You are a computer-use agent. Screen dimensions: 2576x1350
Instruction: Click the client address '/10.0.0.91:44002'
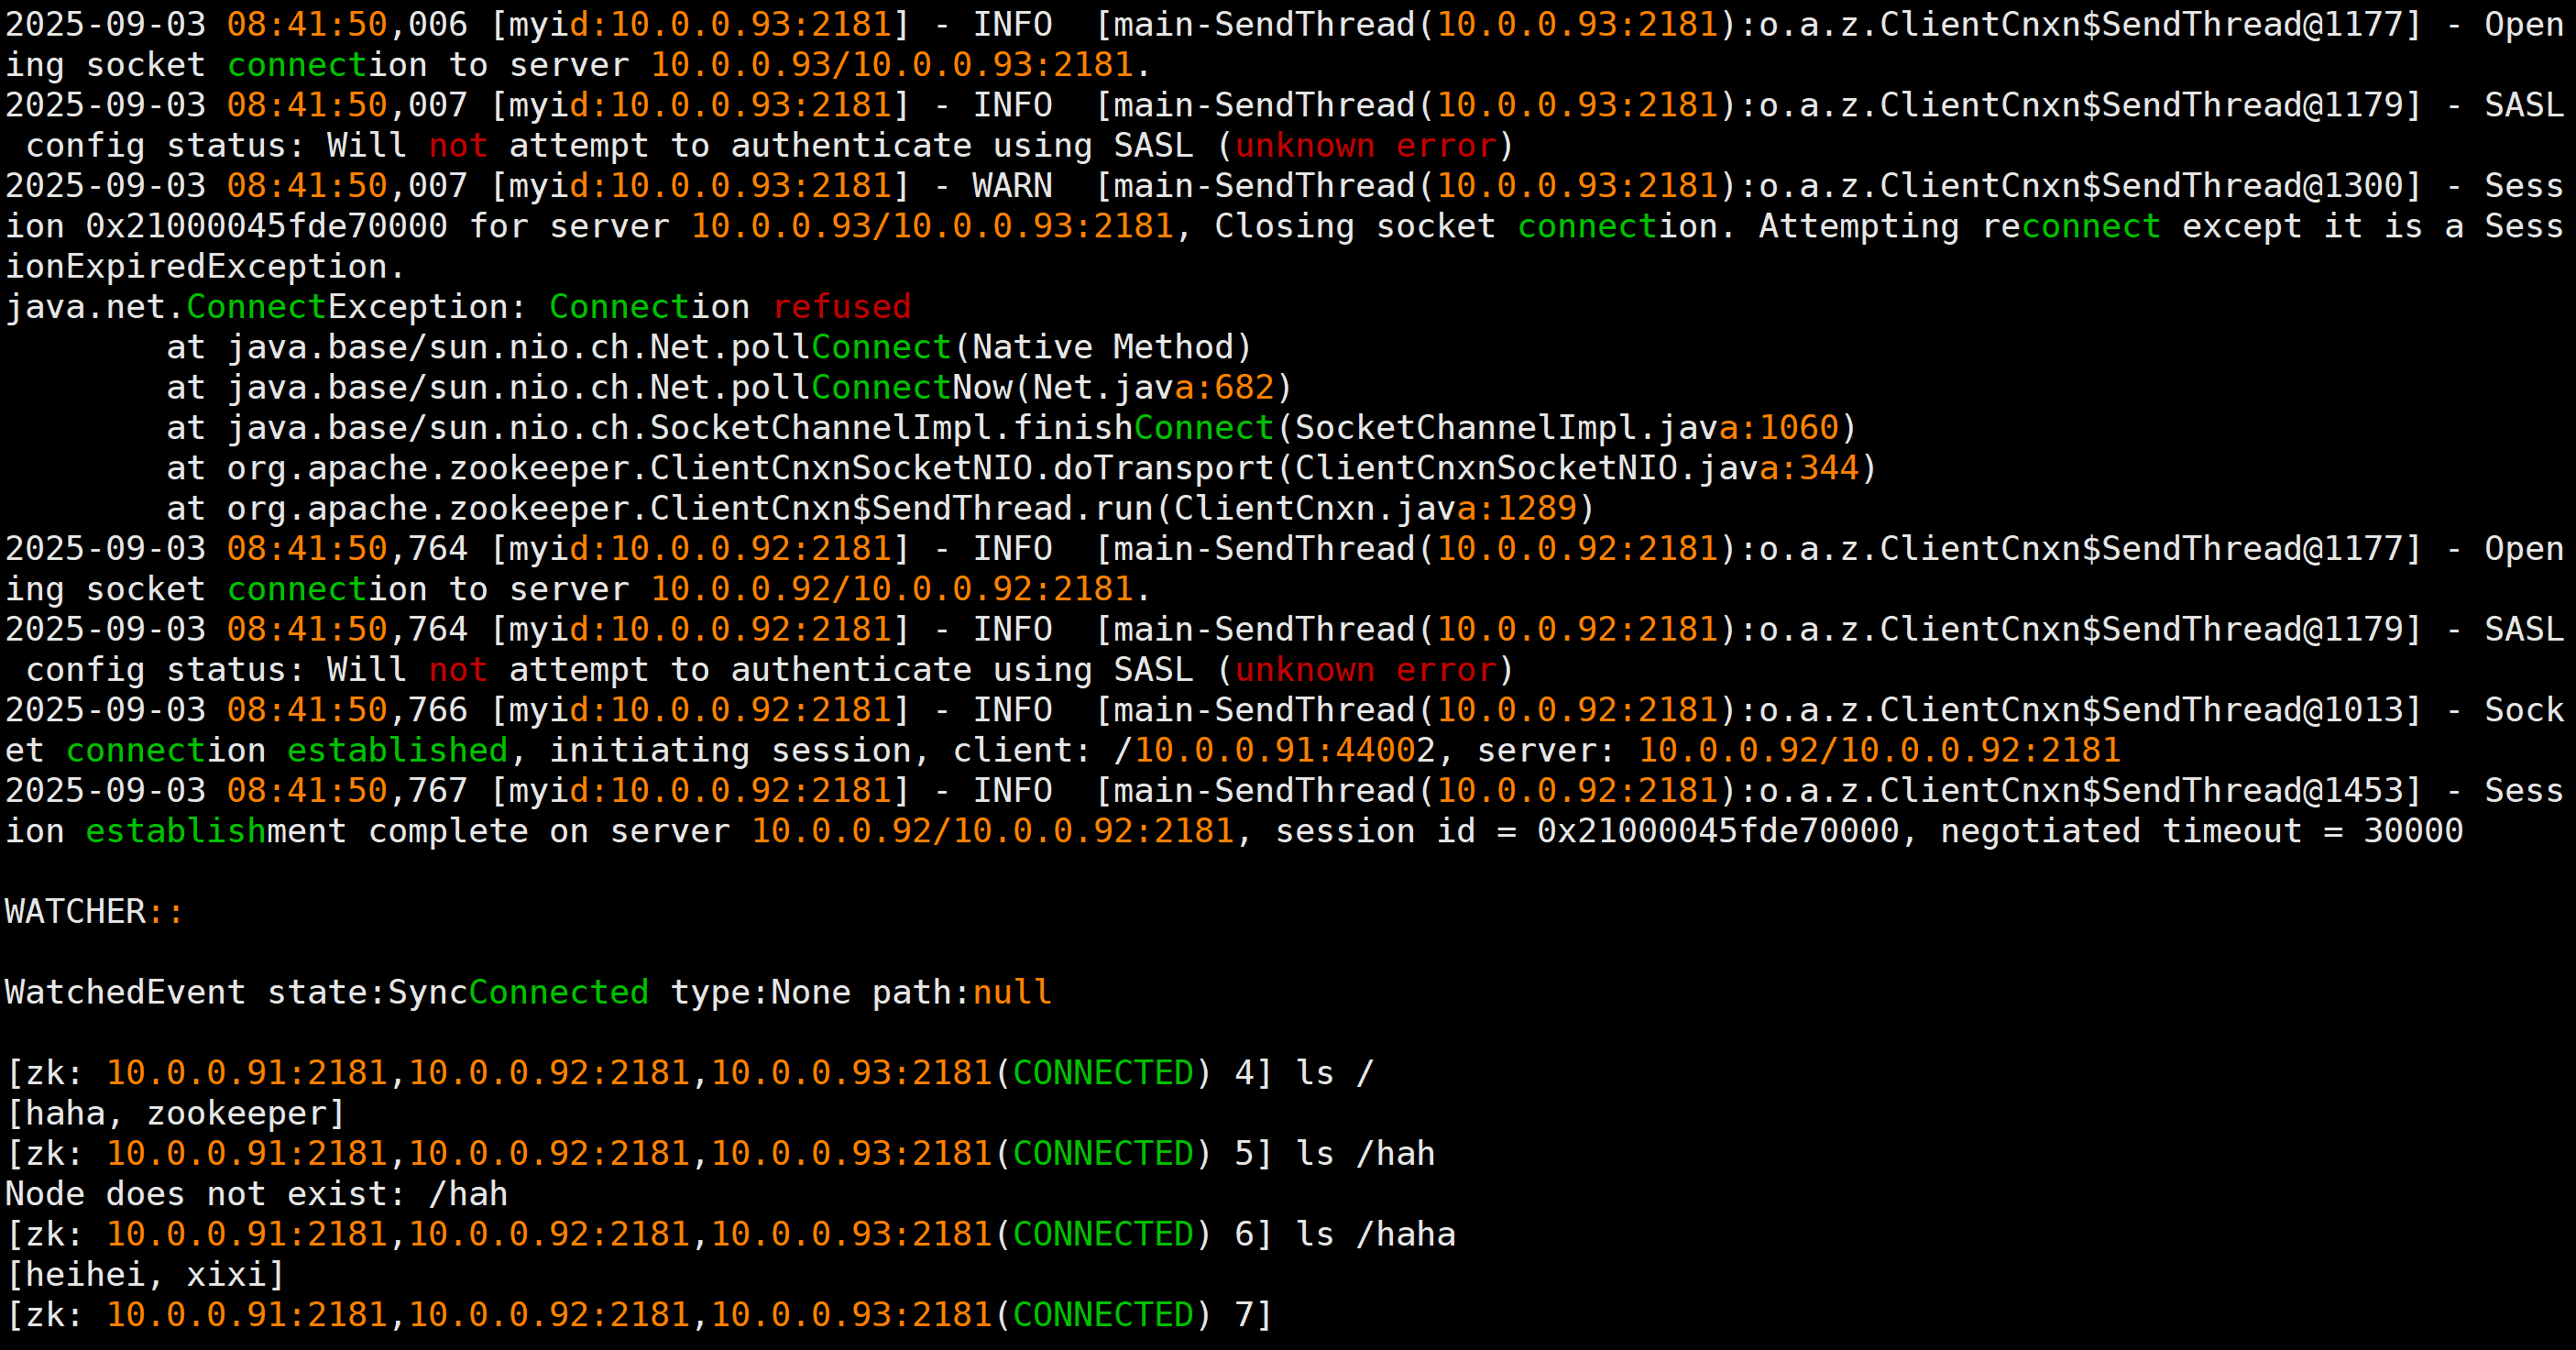pyautogui.click(x=1275, y=750)
